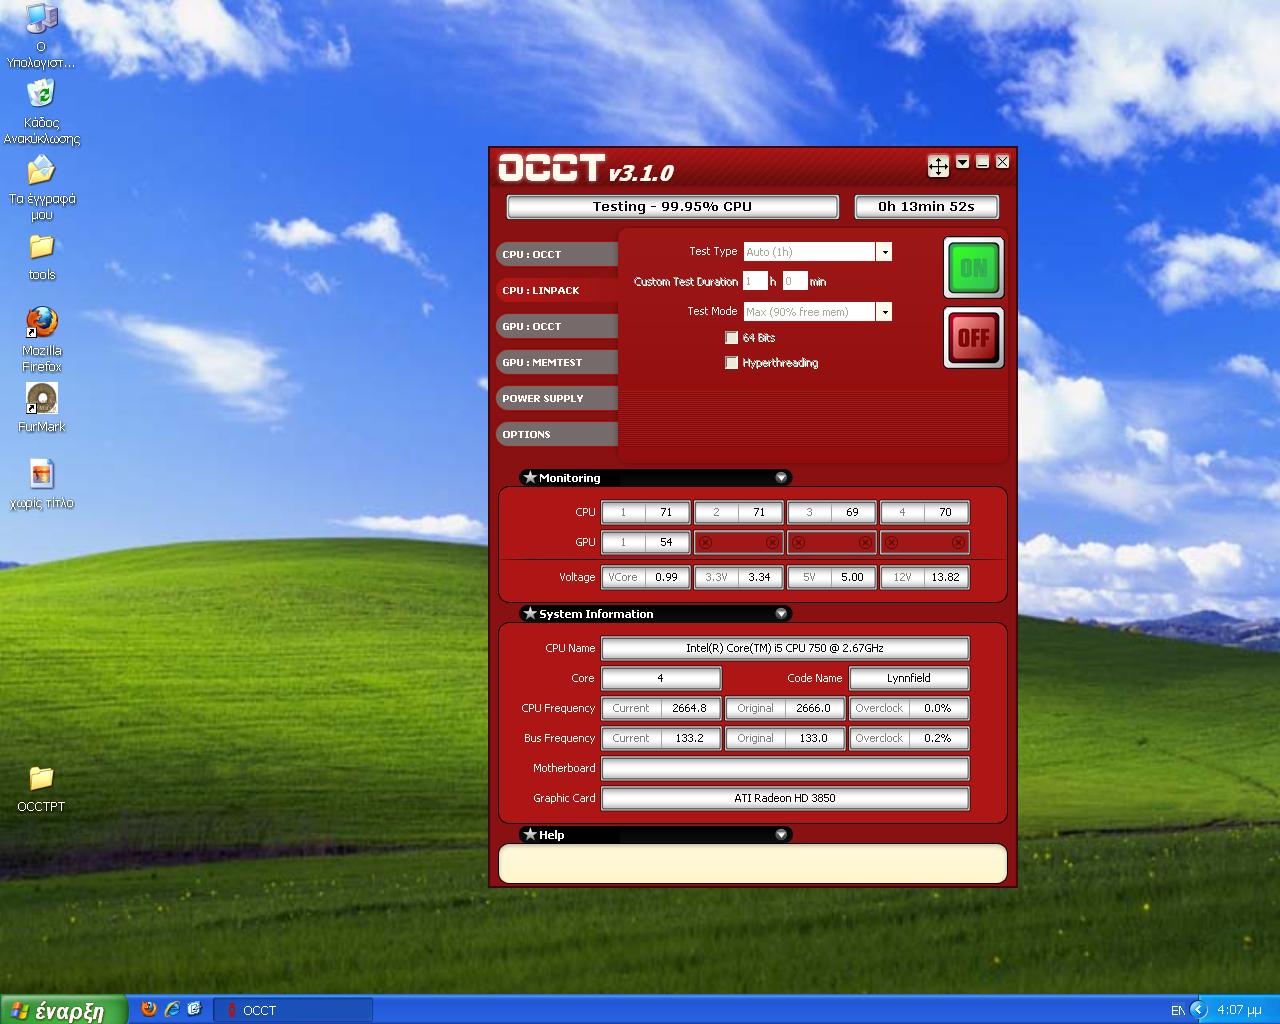Click the Monitoring star icon
1280x1024 pixels.
530,478
